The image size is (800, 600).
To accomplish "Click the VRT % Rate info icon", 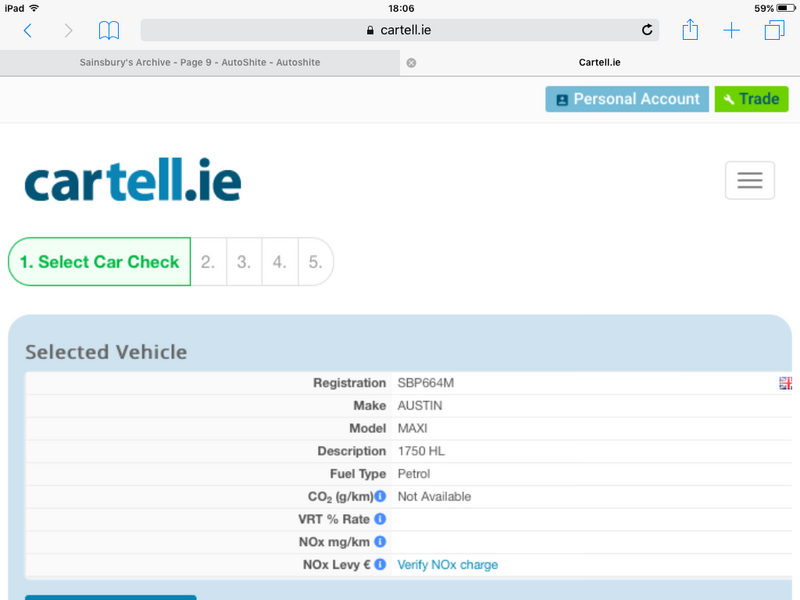I will (x=380, y=519).
